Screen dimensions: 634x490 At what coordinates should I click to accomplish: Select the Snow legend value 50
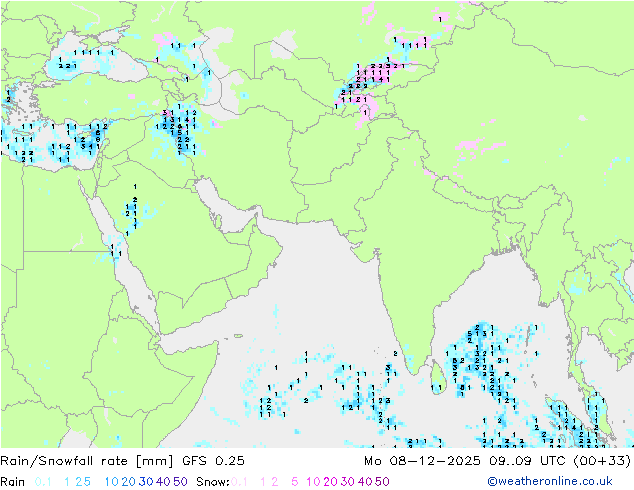coord(383,482)
